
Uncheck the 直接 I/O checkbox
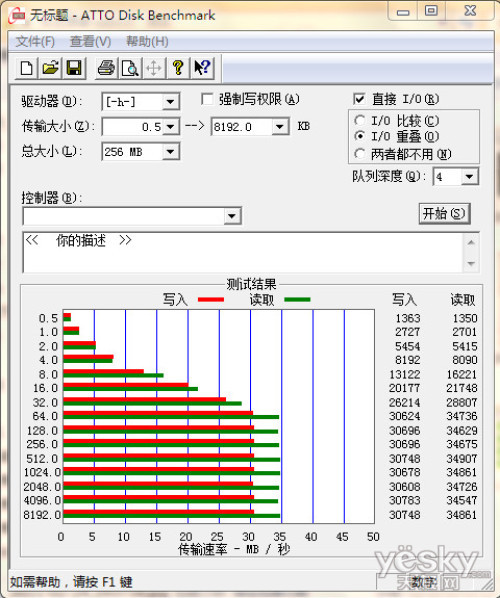click(x=359, y=99)
